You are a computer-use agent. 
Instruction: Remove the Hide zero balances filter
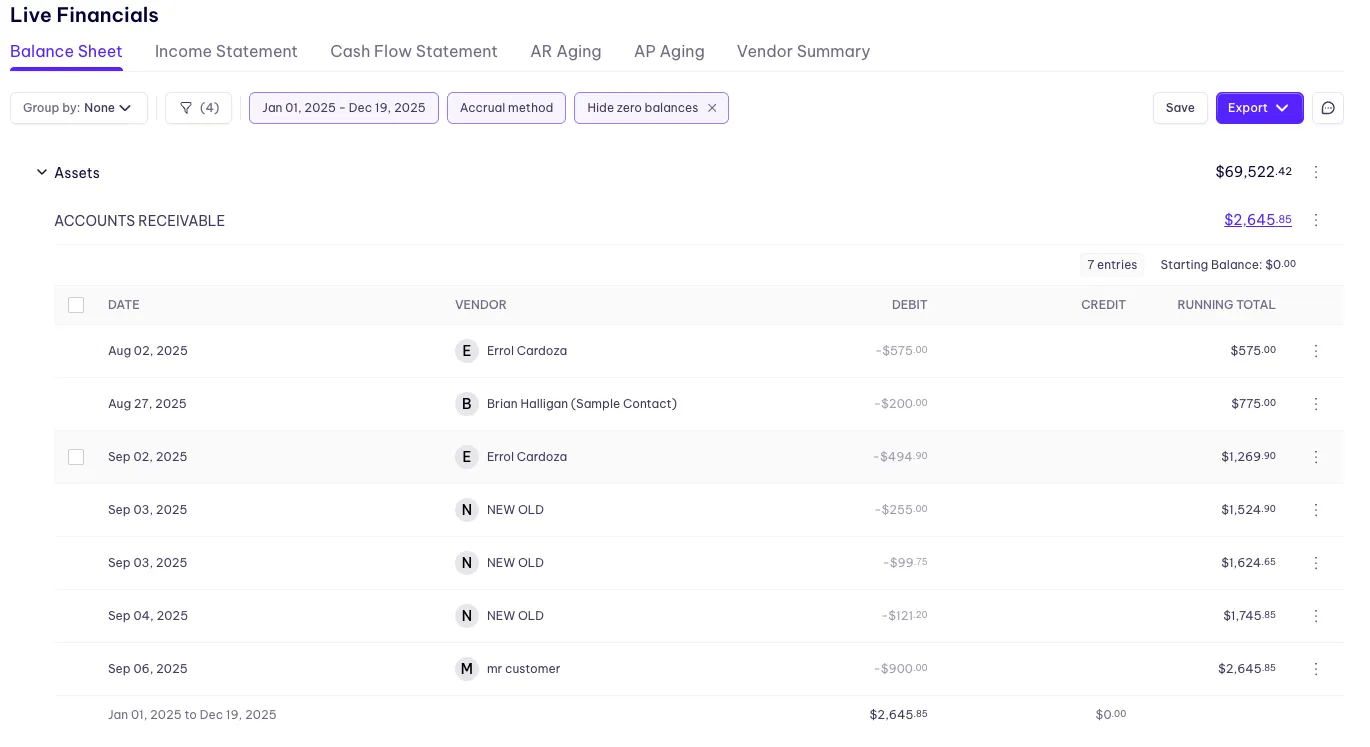point(712,108)
